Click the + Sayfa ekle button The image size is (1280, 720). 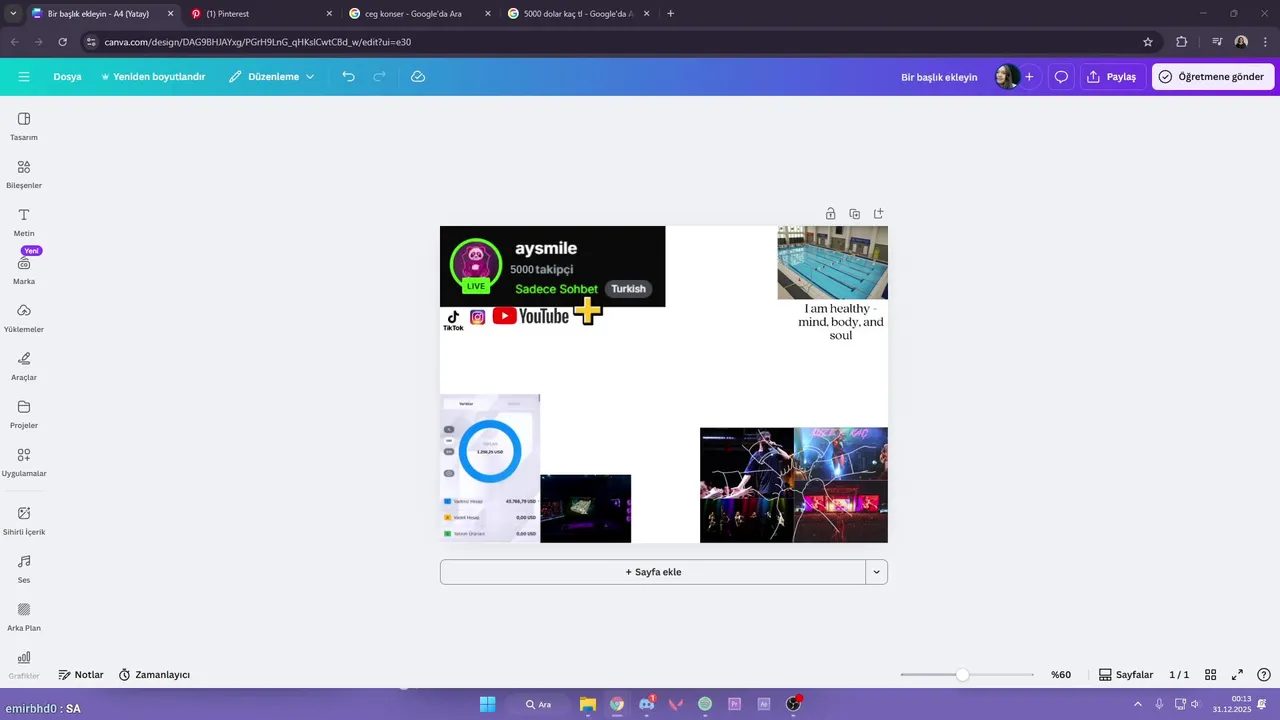[x=653, y=572]
